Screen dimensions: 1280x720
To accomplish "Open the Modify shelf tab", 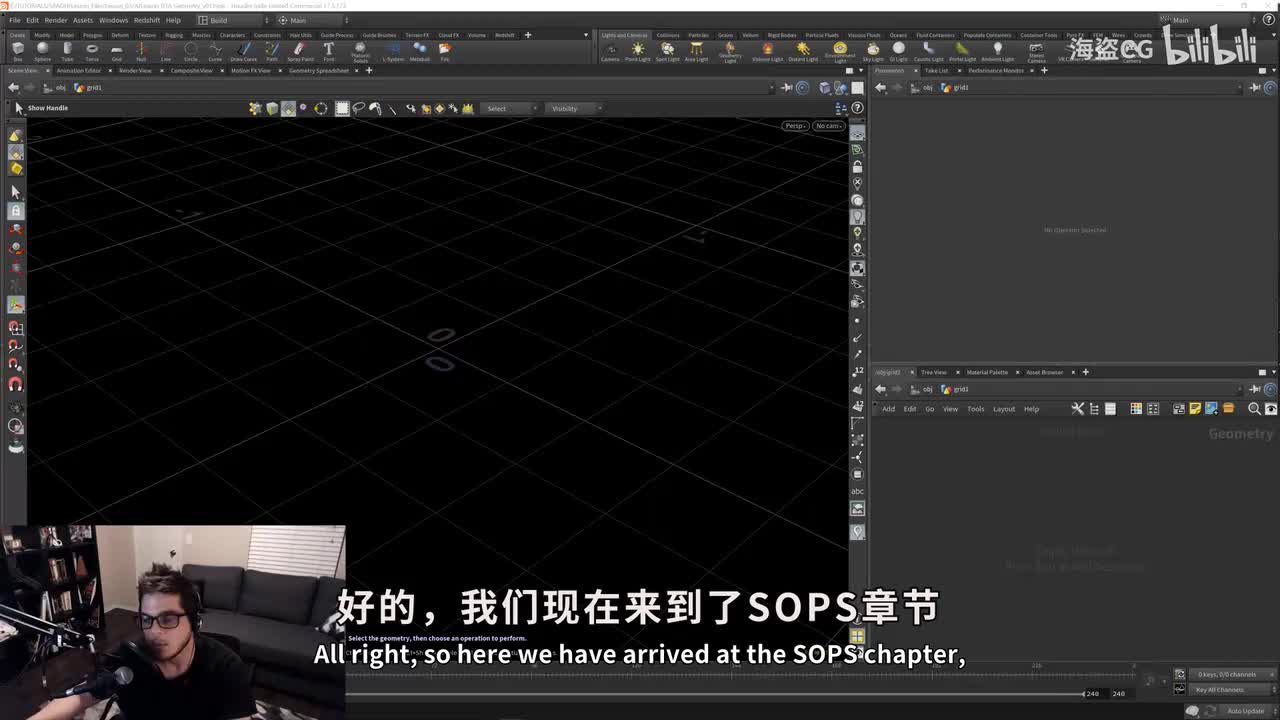I will [x=42, y=35].
